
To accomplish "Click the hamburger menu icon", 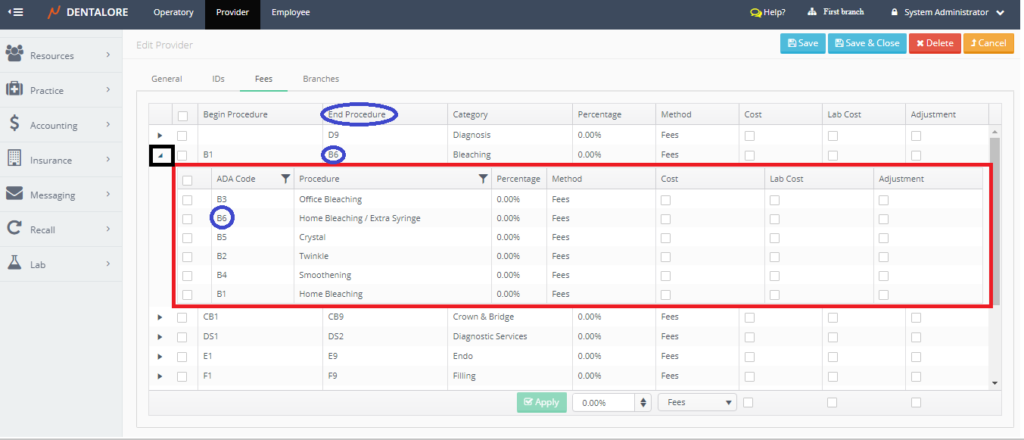I will 17,13.
